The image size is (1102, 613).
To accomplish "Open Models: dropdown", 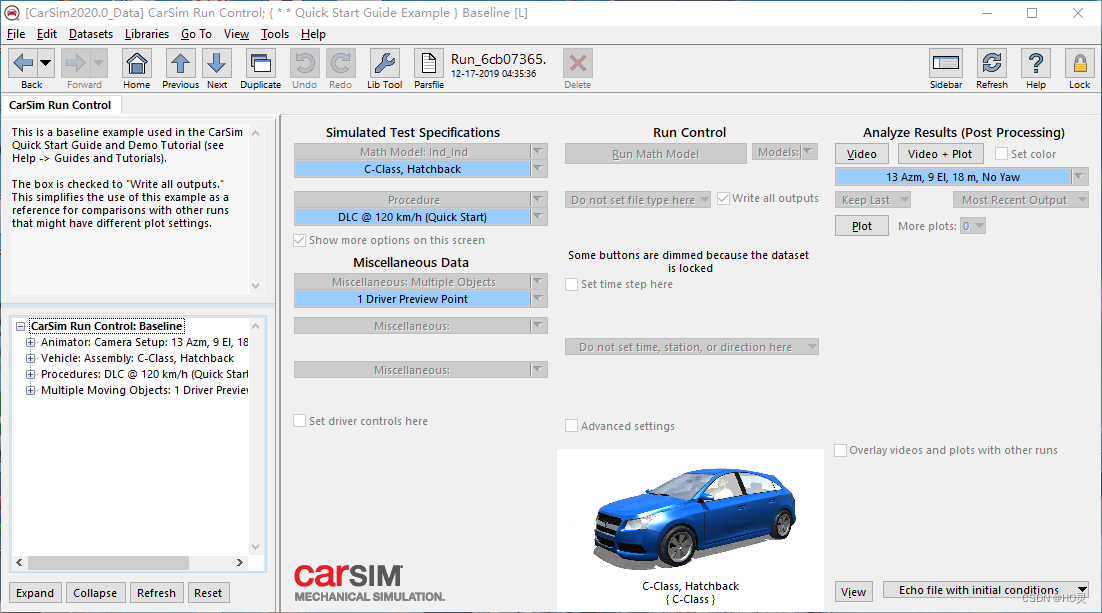I will (785, 152).
